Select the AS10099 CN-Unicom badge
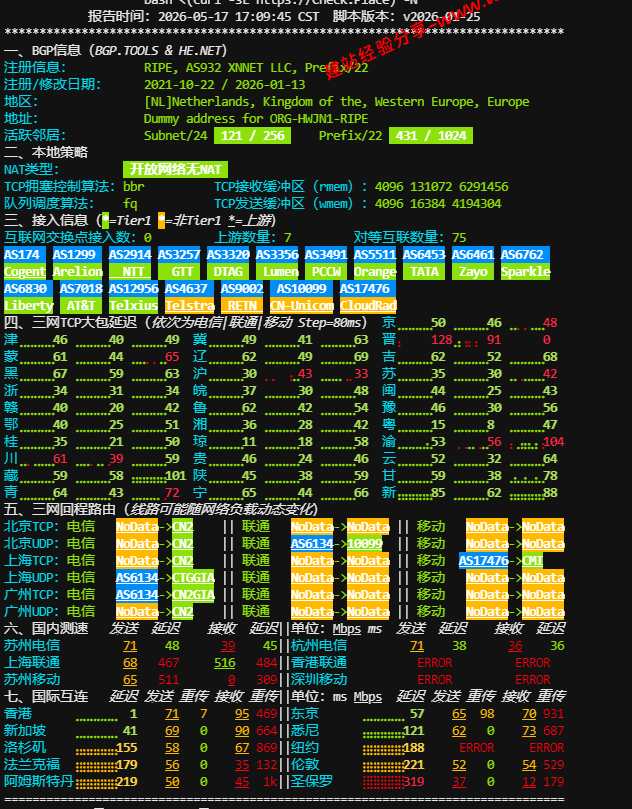This screenshot has width=632, height=809. point(302,297)
